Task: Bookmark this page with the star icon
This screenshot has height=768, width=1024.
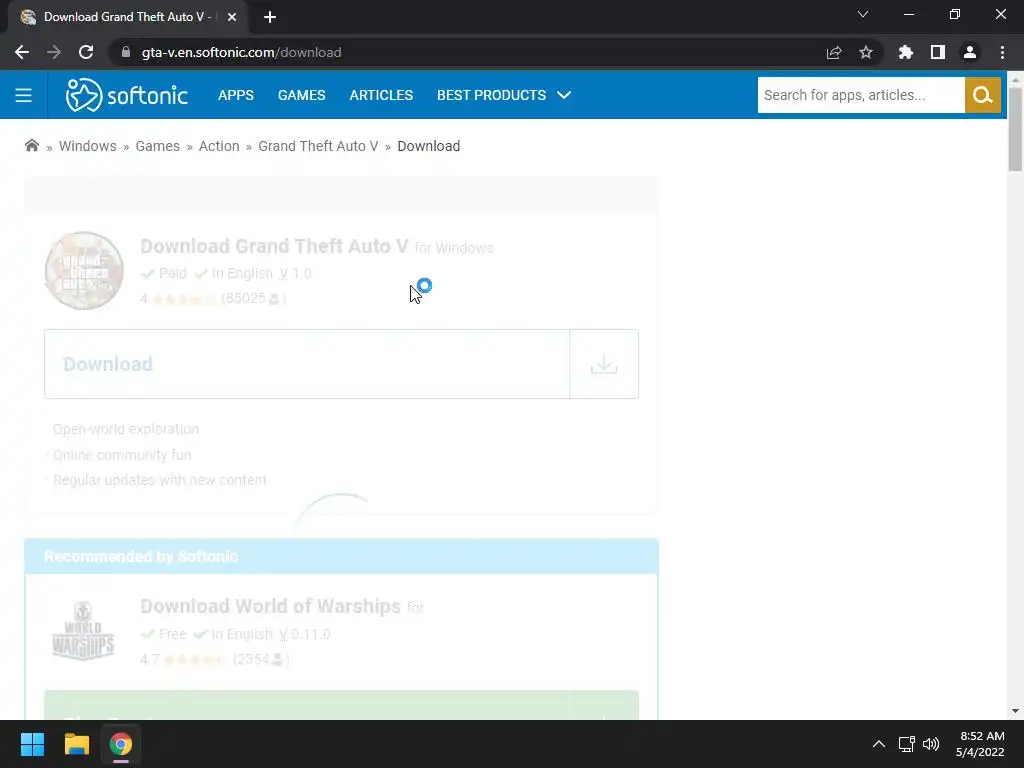Action: point(866,52)
